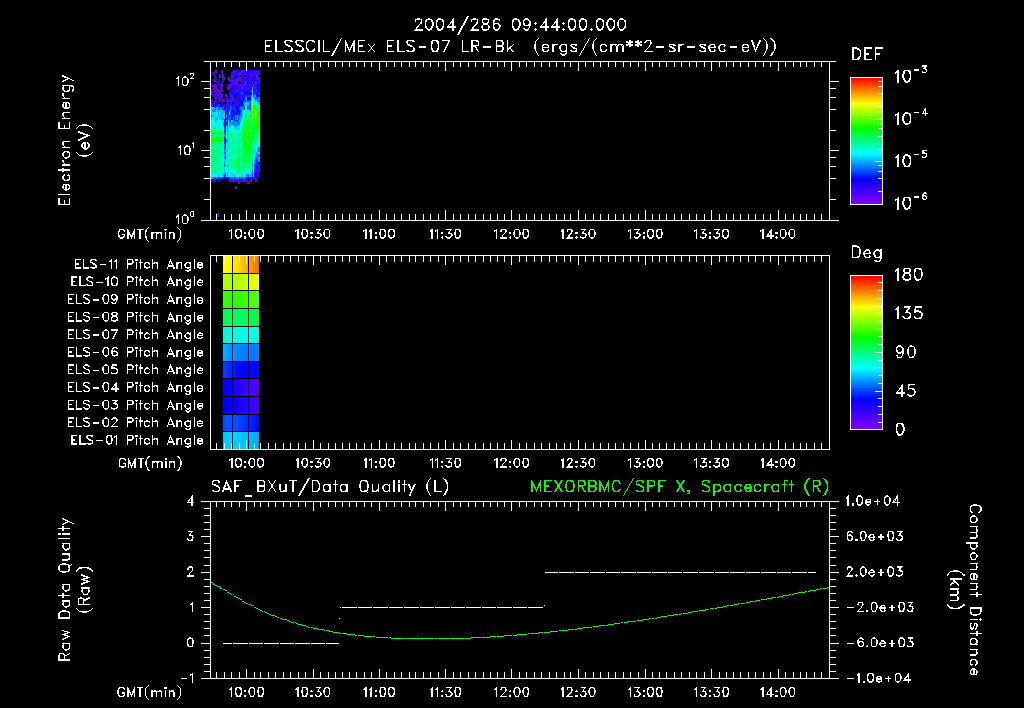Viewport: 1024px width, 708px height.
Task: Click the electron energy spectrogram data block
Action: (x=235, y=125)
